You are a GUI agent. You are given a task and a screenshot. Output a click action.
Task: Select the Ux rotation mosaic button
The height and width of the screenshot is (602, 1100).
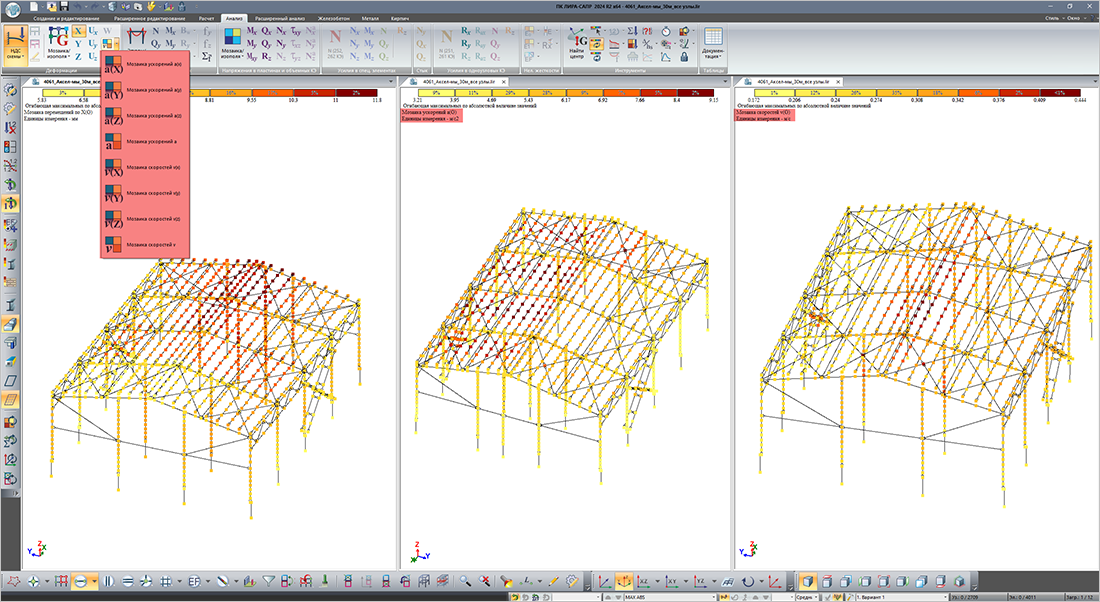(x=93, y=32)
